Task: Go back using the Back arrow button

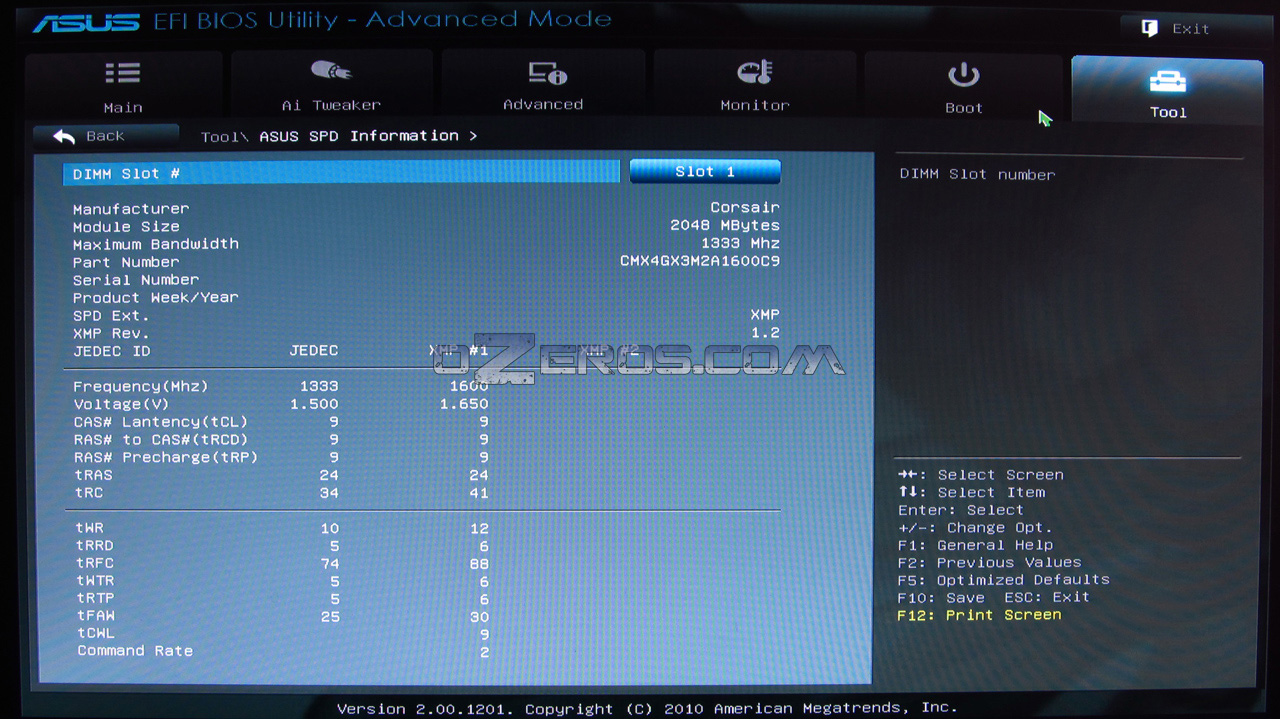Action: tap(105, 136)
